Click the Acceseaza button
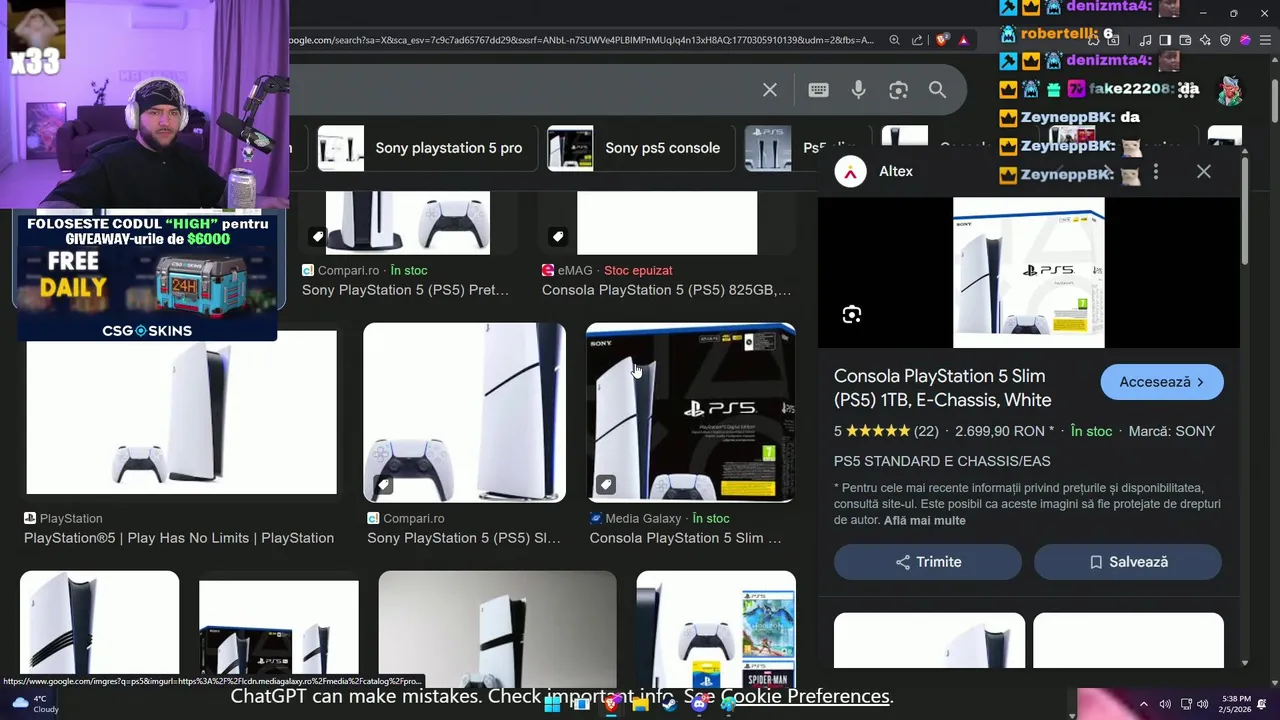Viewport: 1280px width, 720px height. (1162, 382)
